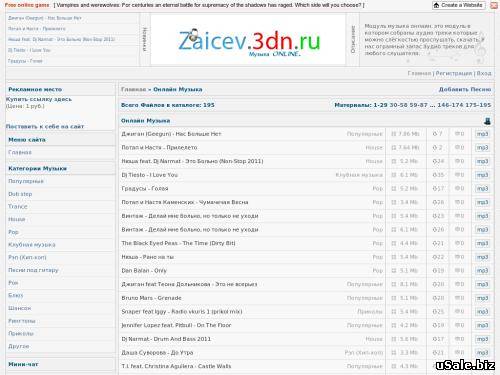Image resolution: width=500 pixels, height=375 pixels.
Task: Jump to last materials page 175-195
Action: 478,105
